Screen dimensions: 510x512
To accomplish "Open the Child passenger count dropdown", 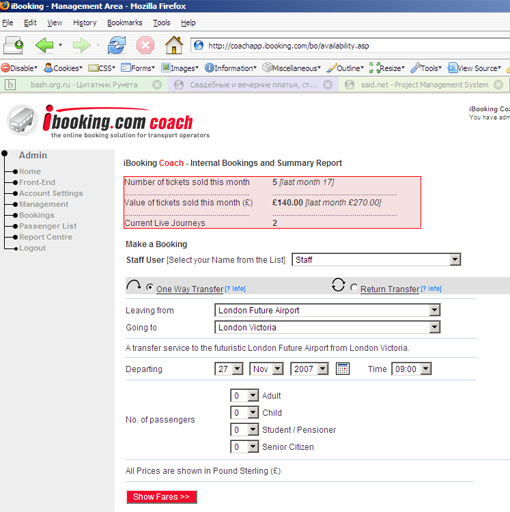I will click(244, 413).
